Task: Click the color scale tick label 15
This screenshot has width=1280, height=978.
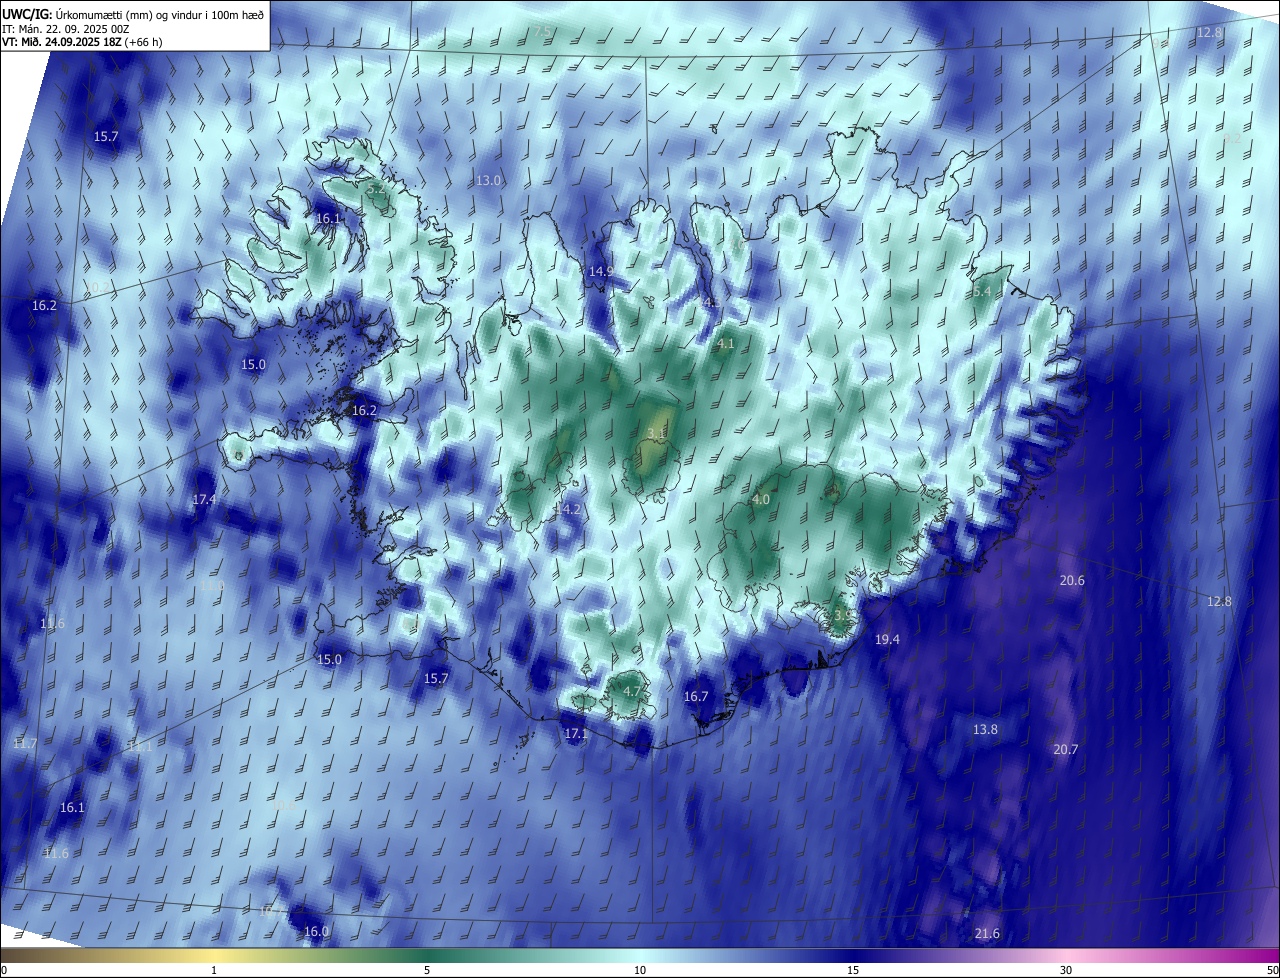Action: point(853,971)
